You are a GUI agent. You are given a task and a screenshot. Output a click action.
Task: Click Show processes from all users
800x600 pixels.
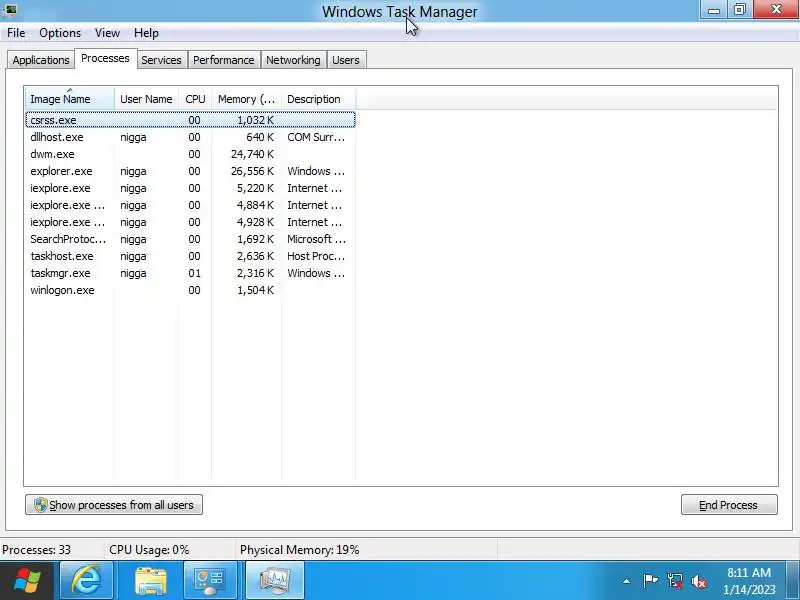[114, 505]
